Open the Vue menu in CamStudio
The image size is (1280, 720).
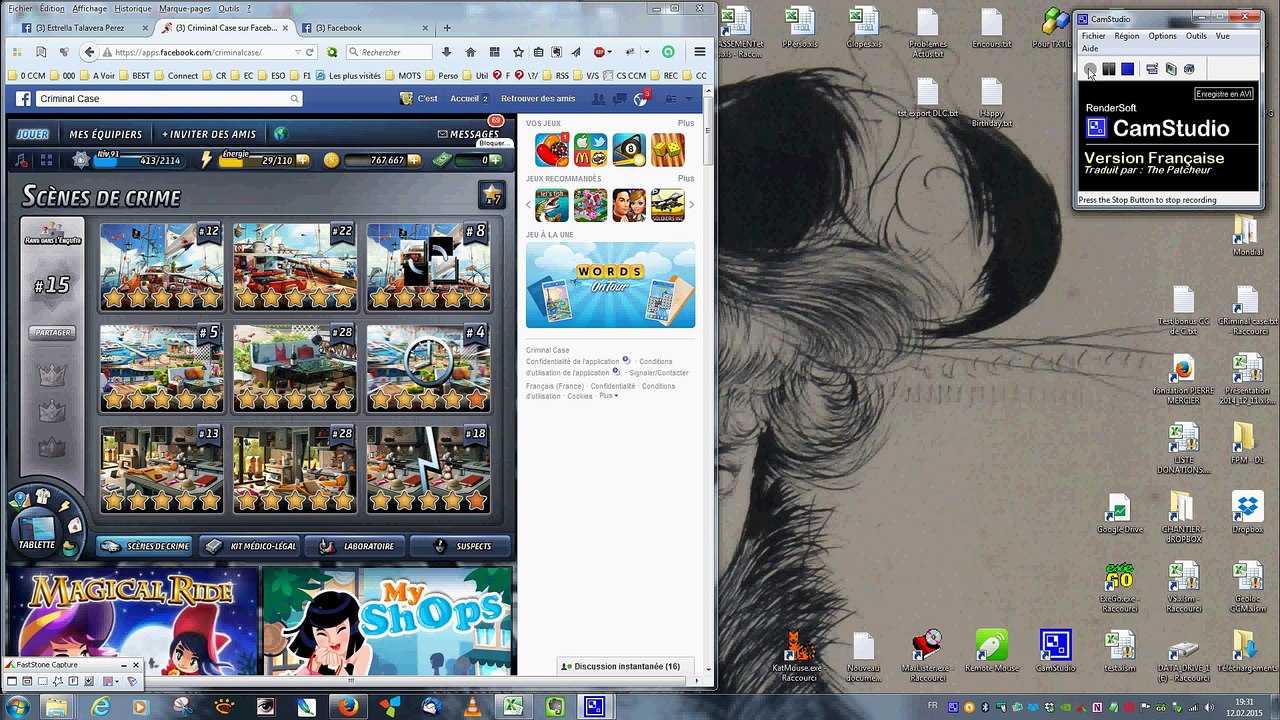point(1222,36)
